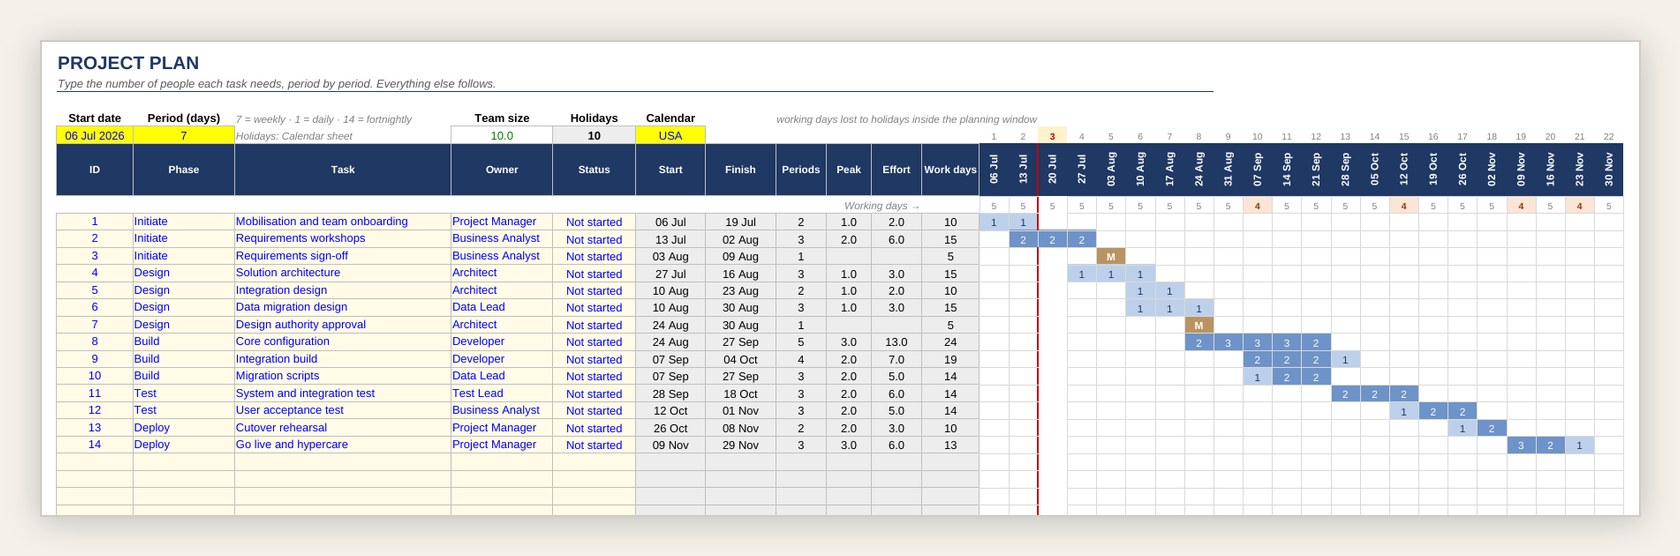This screenshot has height=556, width=1680.
Task: Click the 30 Nov timeline column header
Action: click(1608, 169)
